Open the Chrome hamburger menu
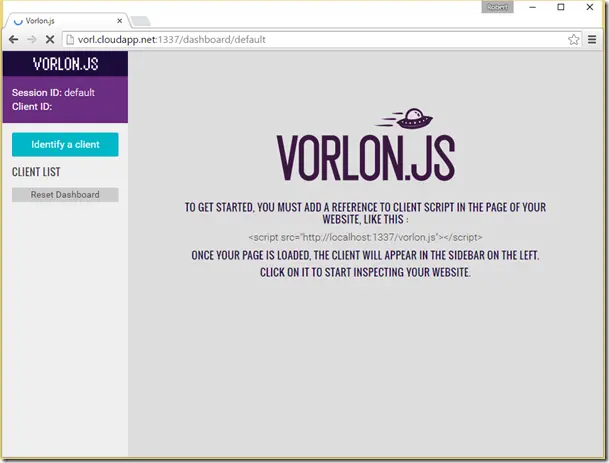Viewport: 609px width, 463px height. 592,39
